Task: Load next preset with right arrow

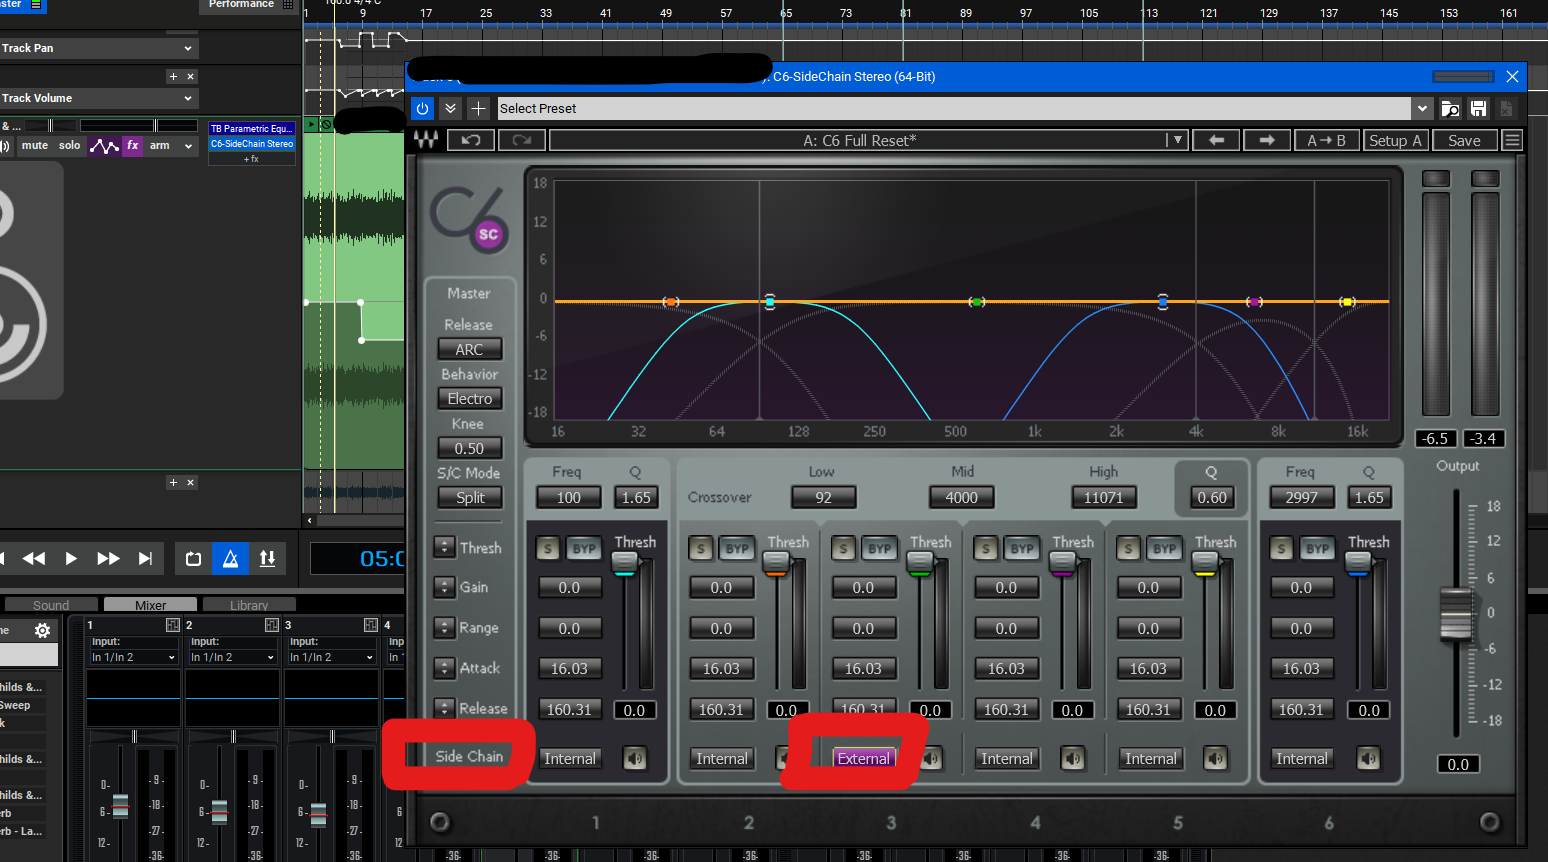Action: pos(1266,140)
